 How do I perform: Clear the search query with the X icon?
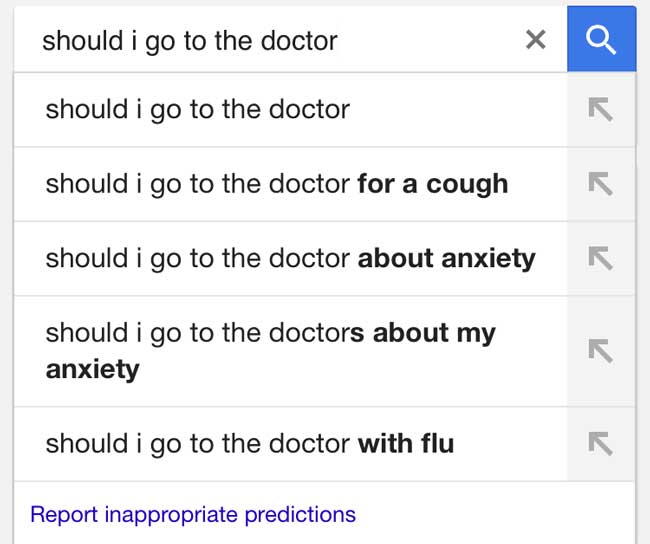coord(536,40)
